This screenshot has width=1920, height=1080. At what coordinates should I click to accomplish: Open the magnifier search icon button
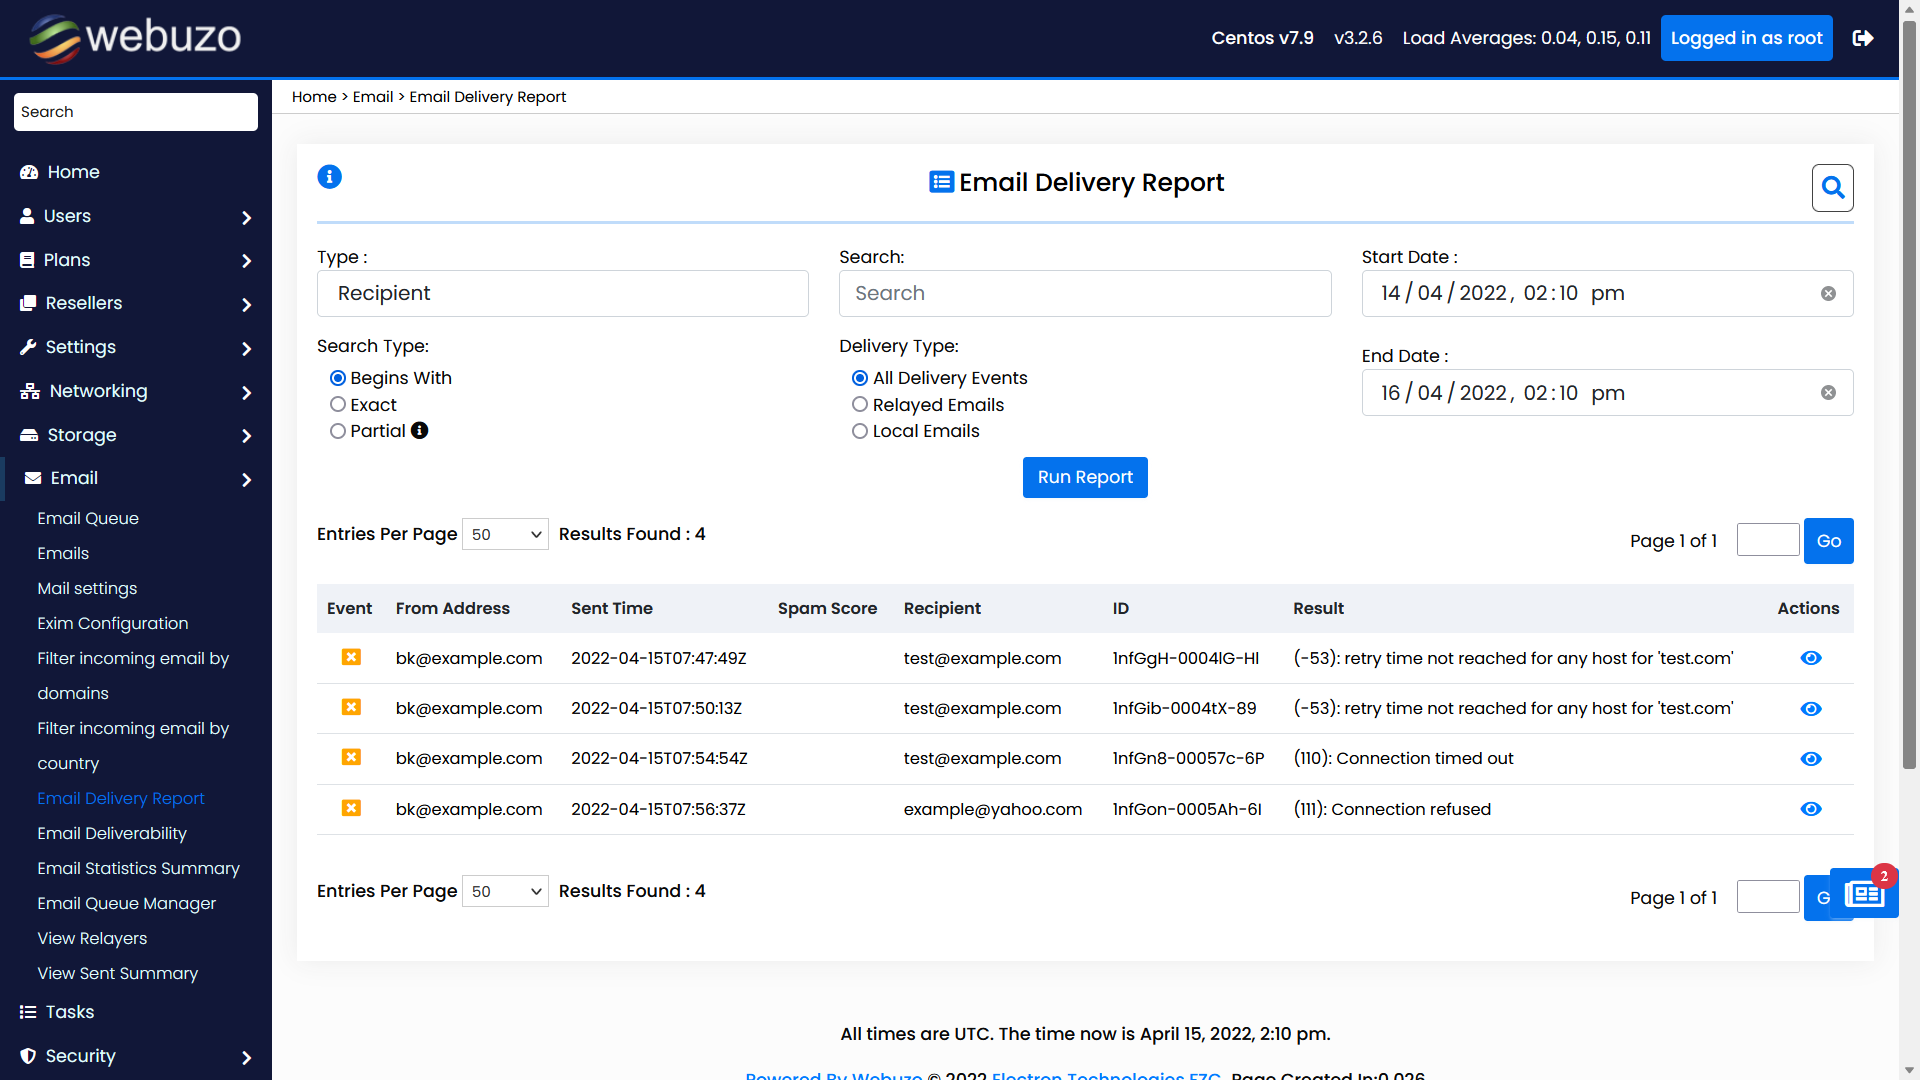tap(1832, 188)
